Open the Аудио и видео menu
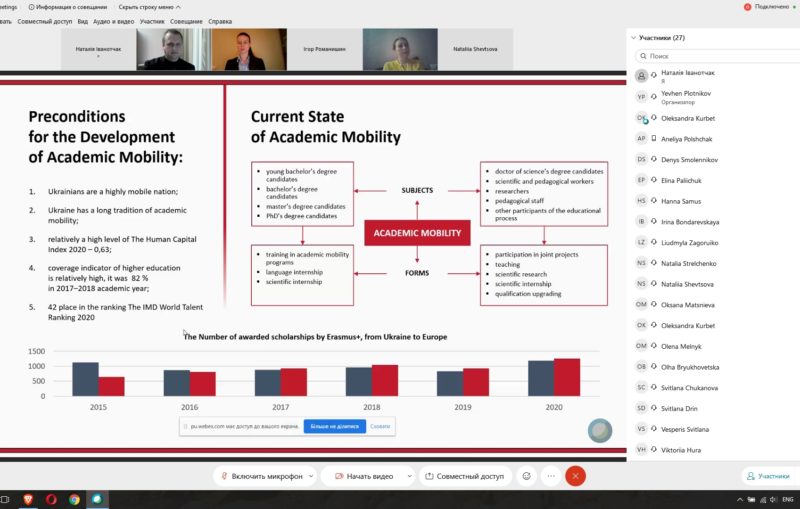The height and width of the screenshot is (509, 800). 112,20
